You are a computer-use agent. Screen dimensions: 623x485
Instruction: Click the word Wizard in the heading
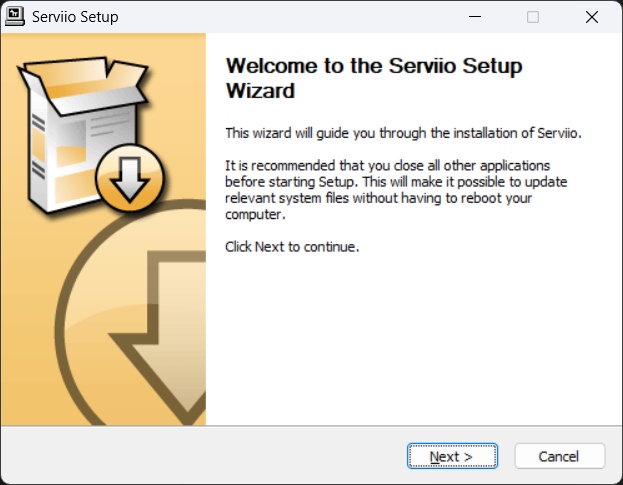tap(260, 91)
